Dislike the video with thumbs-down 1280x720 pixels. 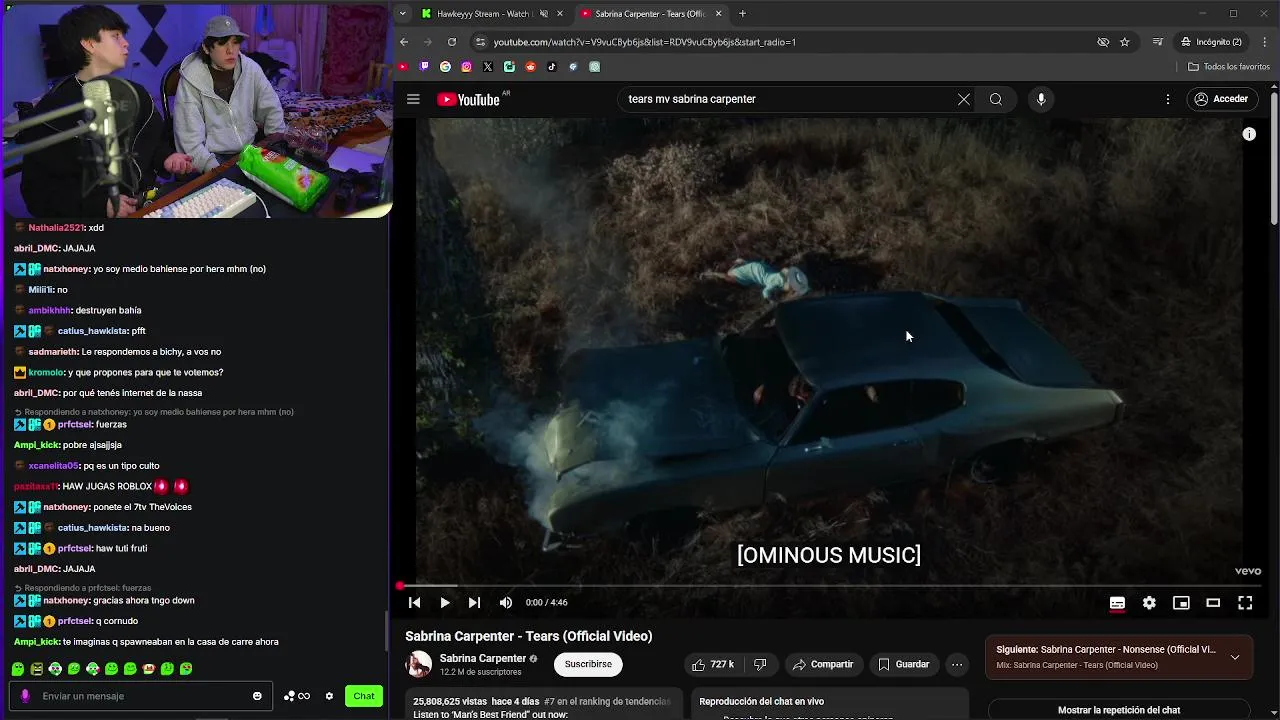pos(760,664)
